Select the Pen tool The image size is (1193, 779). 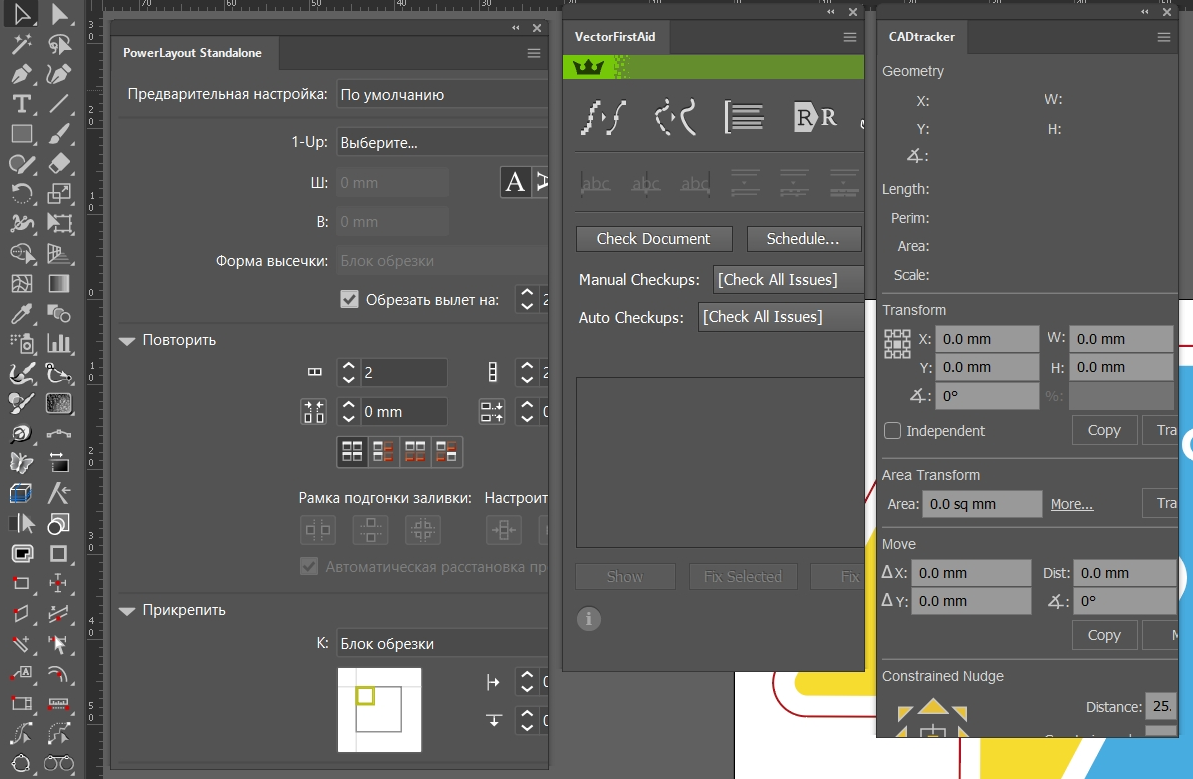21,74
